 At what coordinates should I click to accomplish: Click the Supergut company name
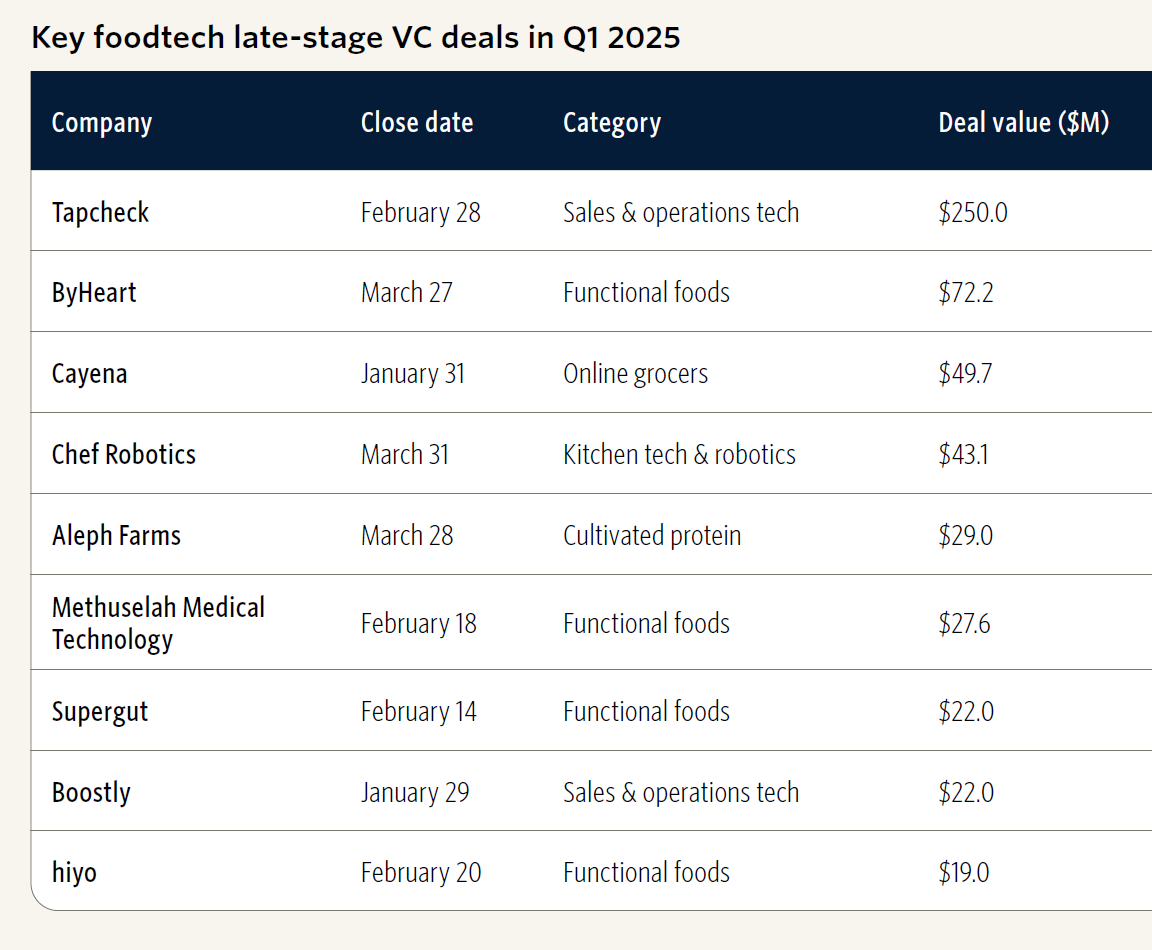pyautogui.click(x=100, y=712)
